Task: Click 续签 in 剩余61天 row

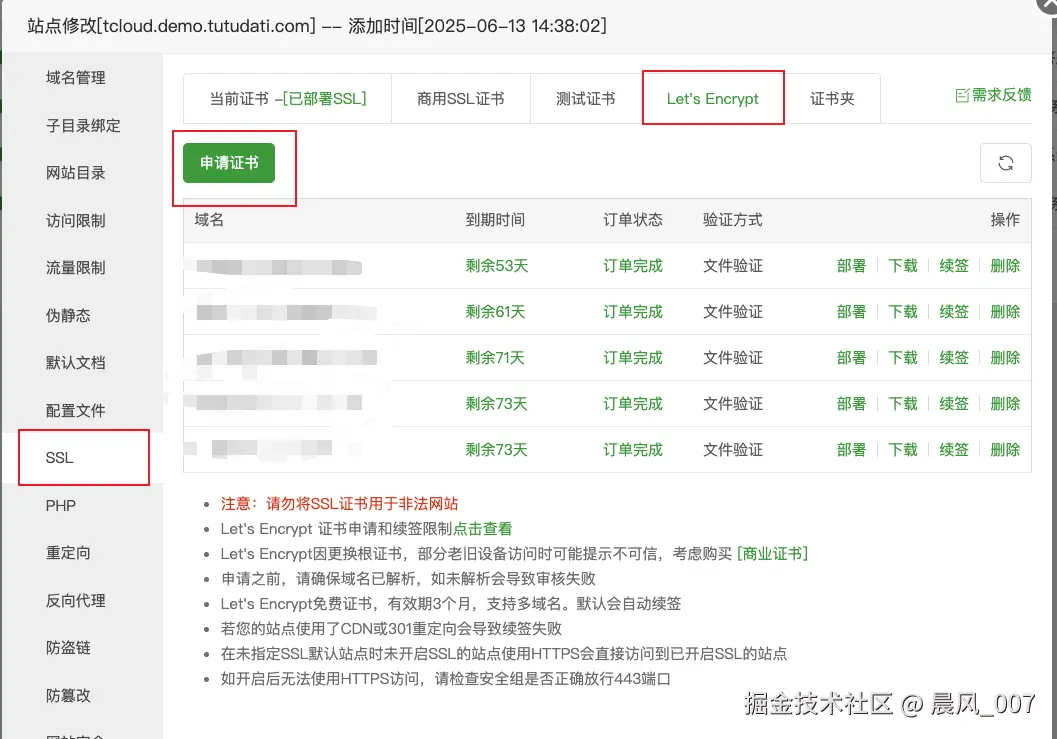Action: (x=954, y=312)
